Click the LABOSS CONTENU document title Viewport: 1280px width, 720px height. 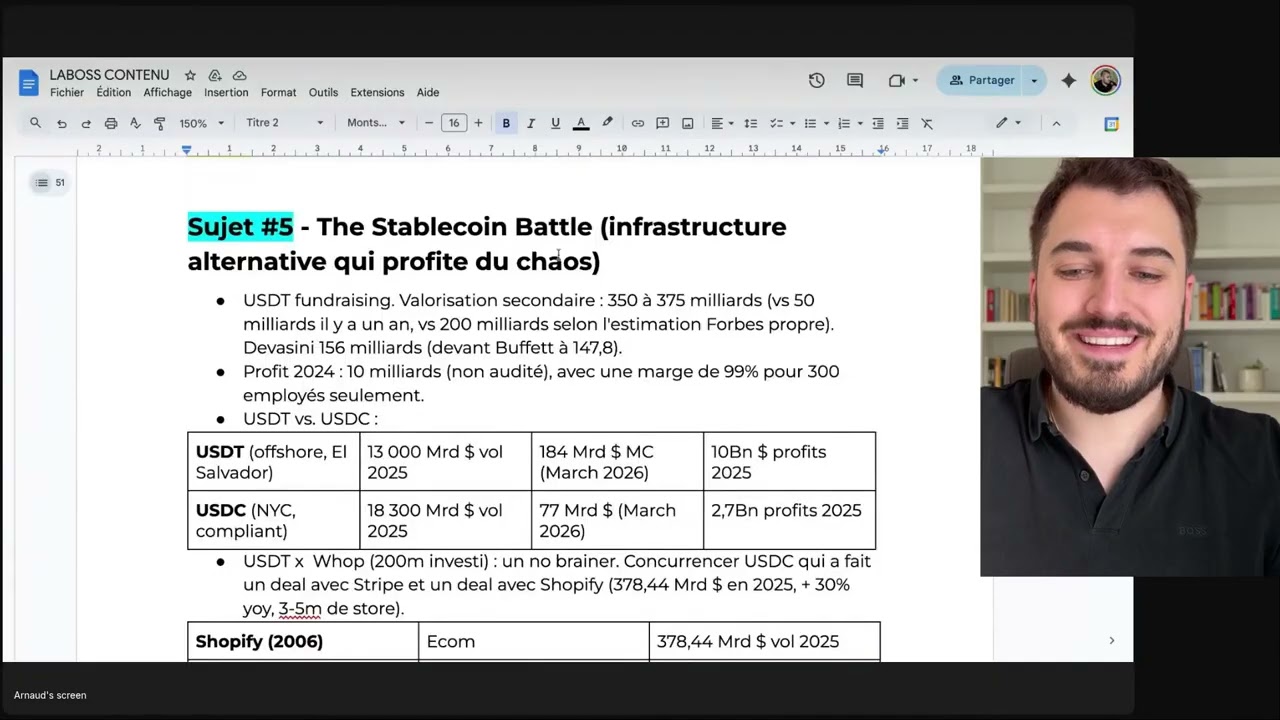110,75
